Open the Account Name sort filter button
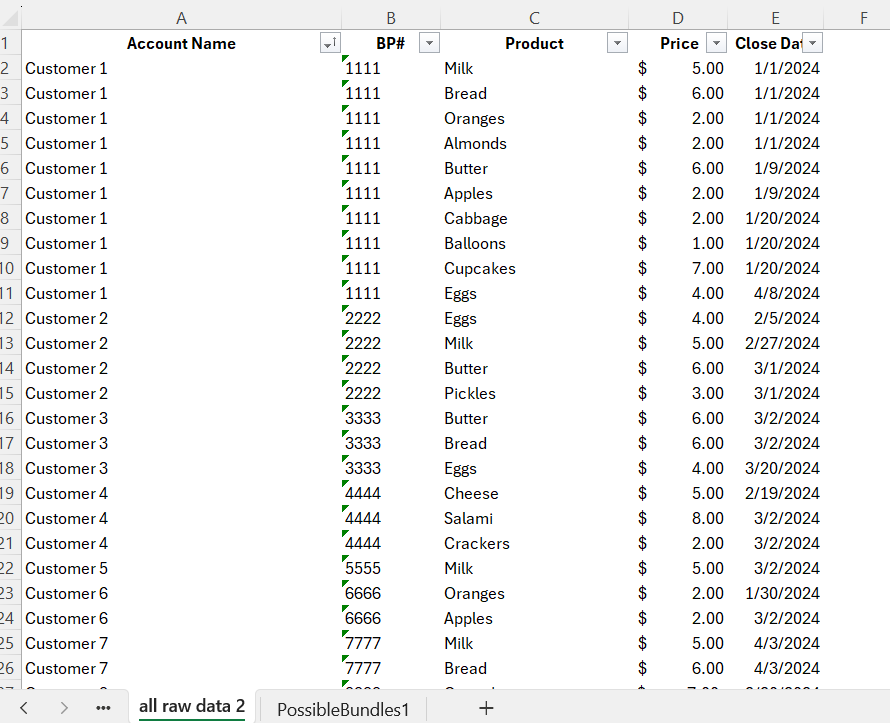The height and width of the screenshot is (723, 890). 330,43
